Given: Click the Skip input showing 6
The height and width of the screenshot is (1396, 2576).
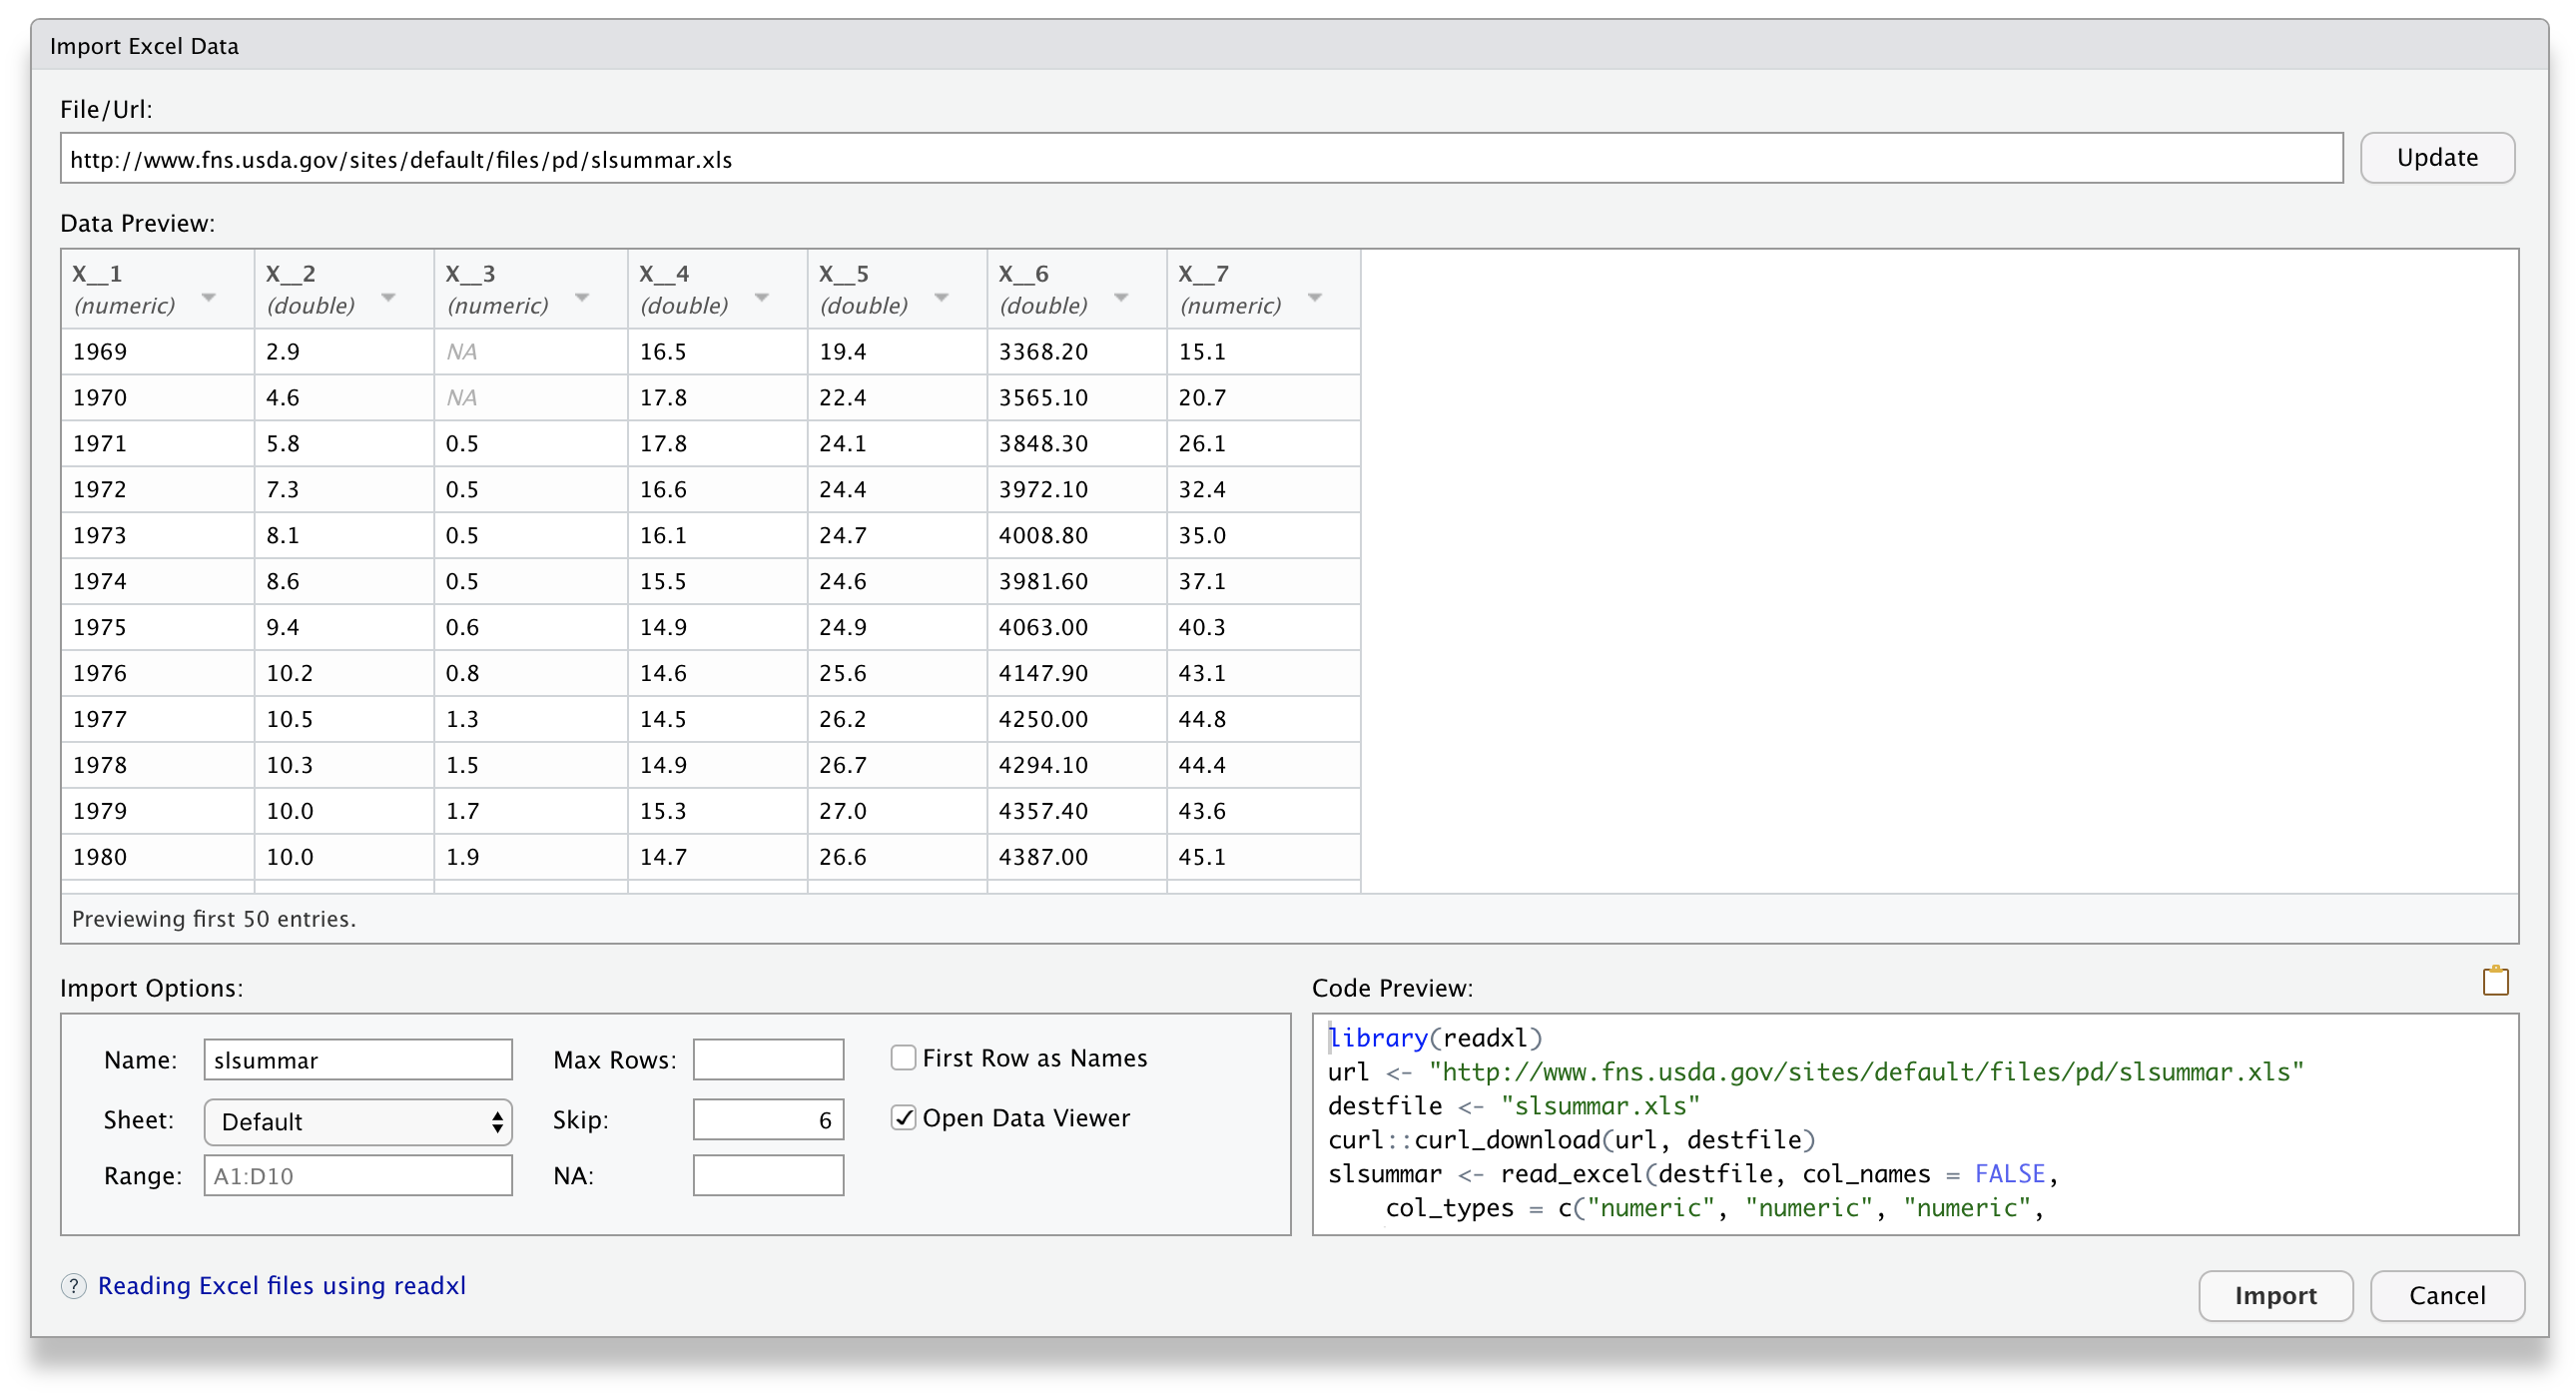Looking at the screenshot, I should (x=768, y=1119).
